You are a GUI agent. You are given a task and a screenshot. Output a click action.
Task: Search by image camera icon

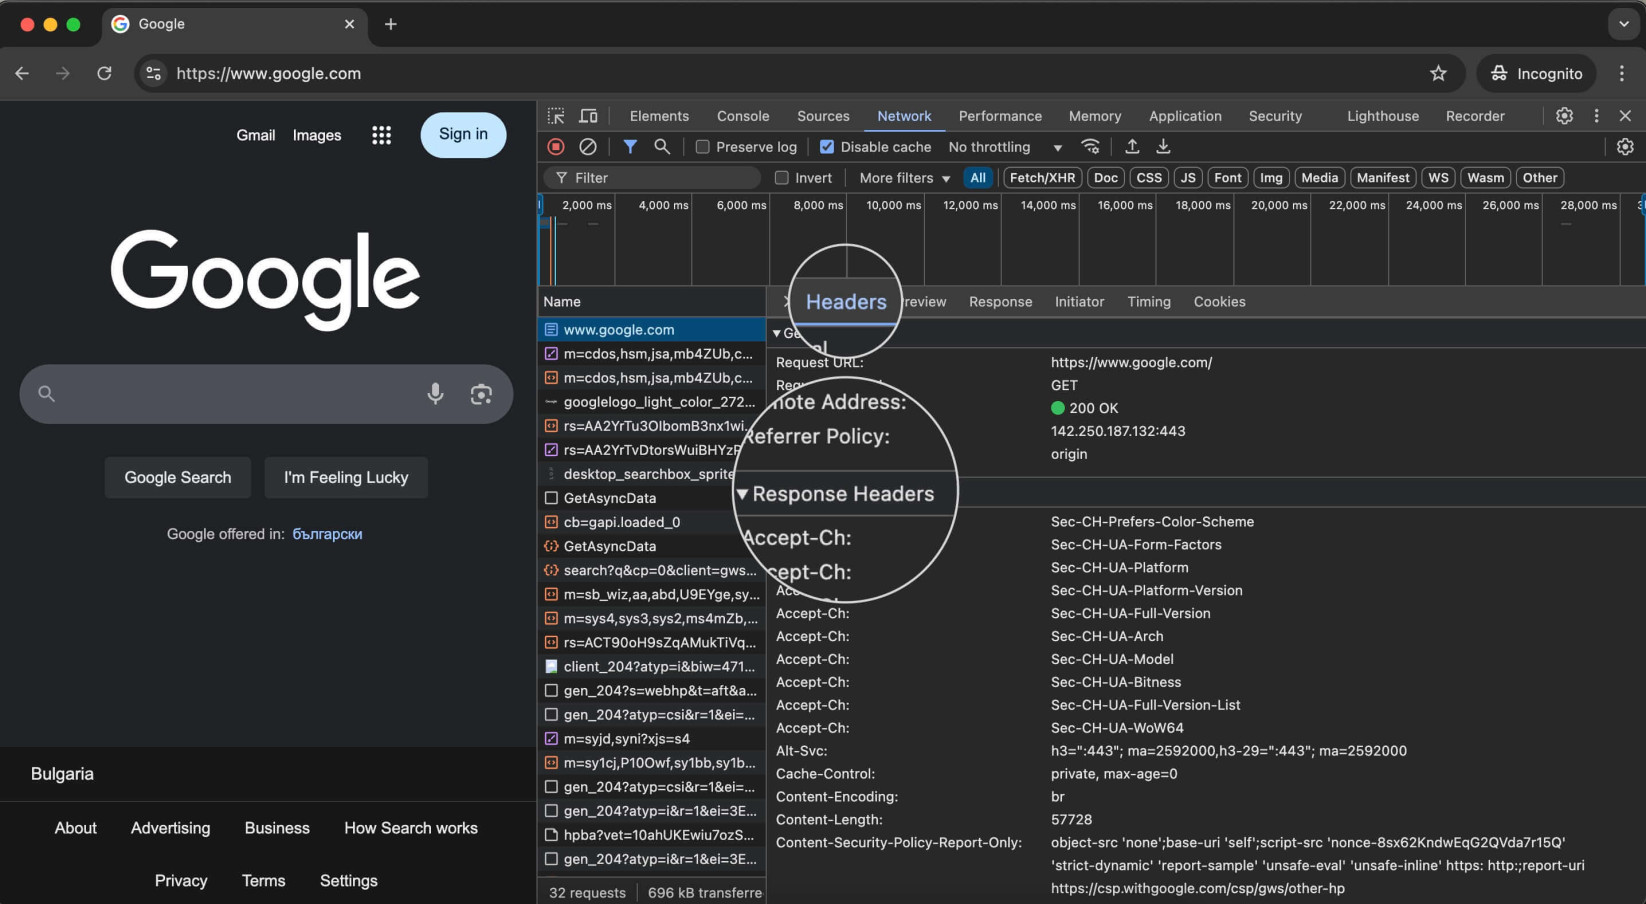click(481, 394)
